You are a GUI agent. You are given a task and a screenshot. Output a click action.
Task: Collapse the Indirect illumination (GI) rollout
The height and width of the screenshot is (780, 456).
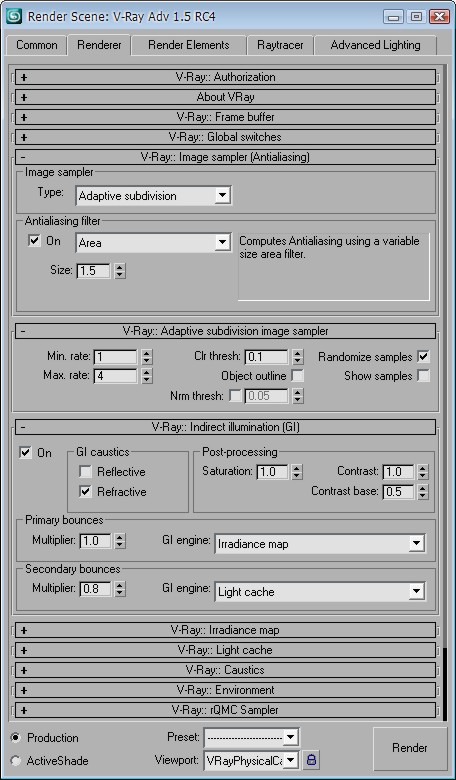(x=225, y=427)
